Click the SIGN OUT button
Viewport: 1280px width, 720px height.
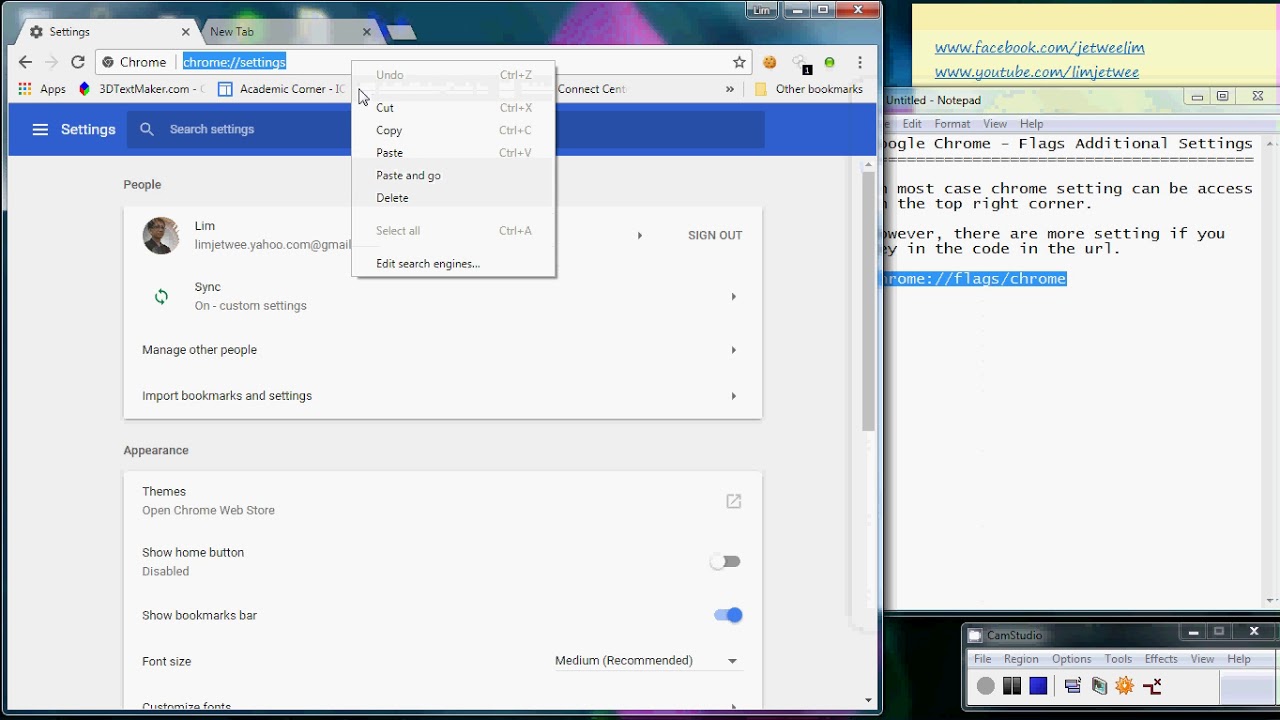point(715,235)
